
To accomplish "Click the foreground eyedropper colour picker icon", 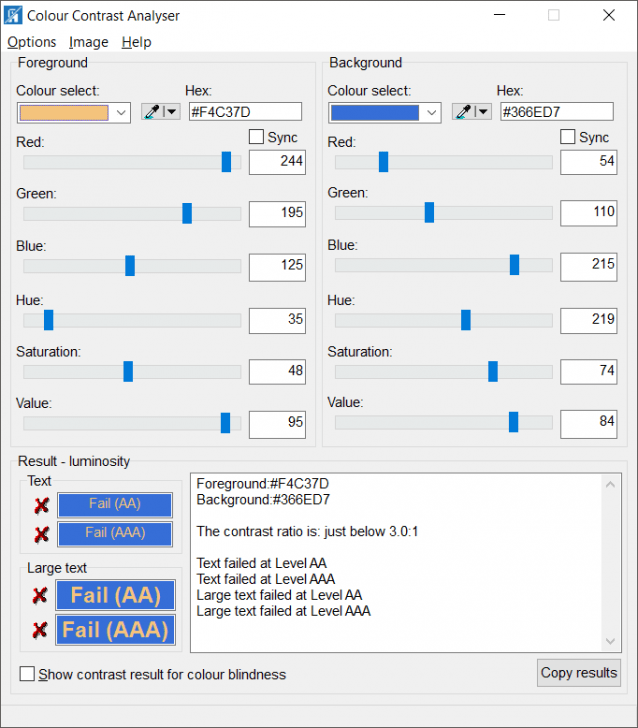I will (152, 111).
